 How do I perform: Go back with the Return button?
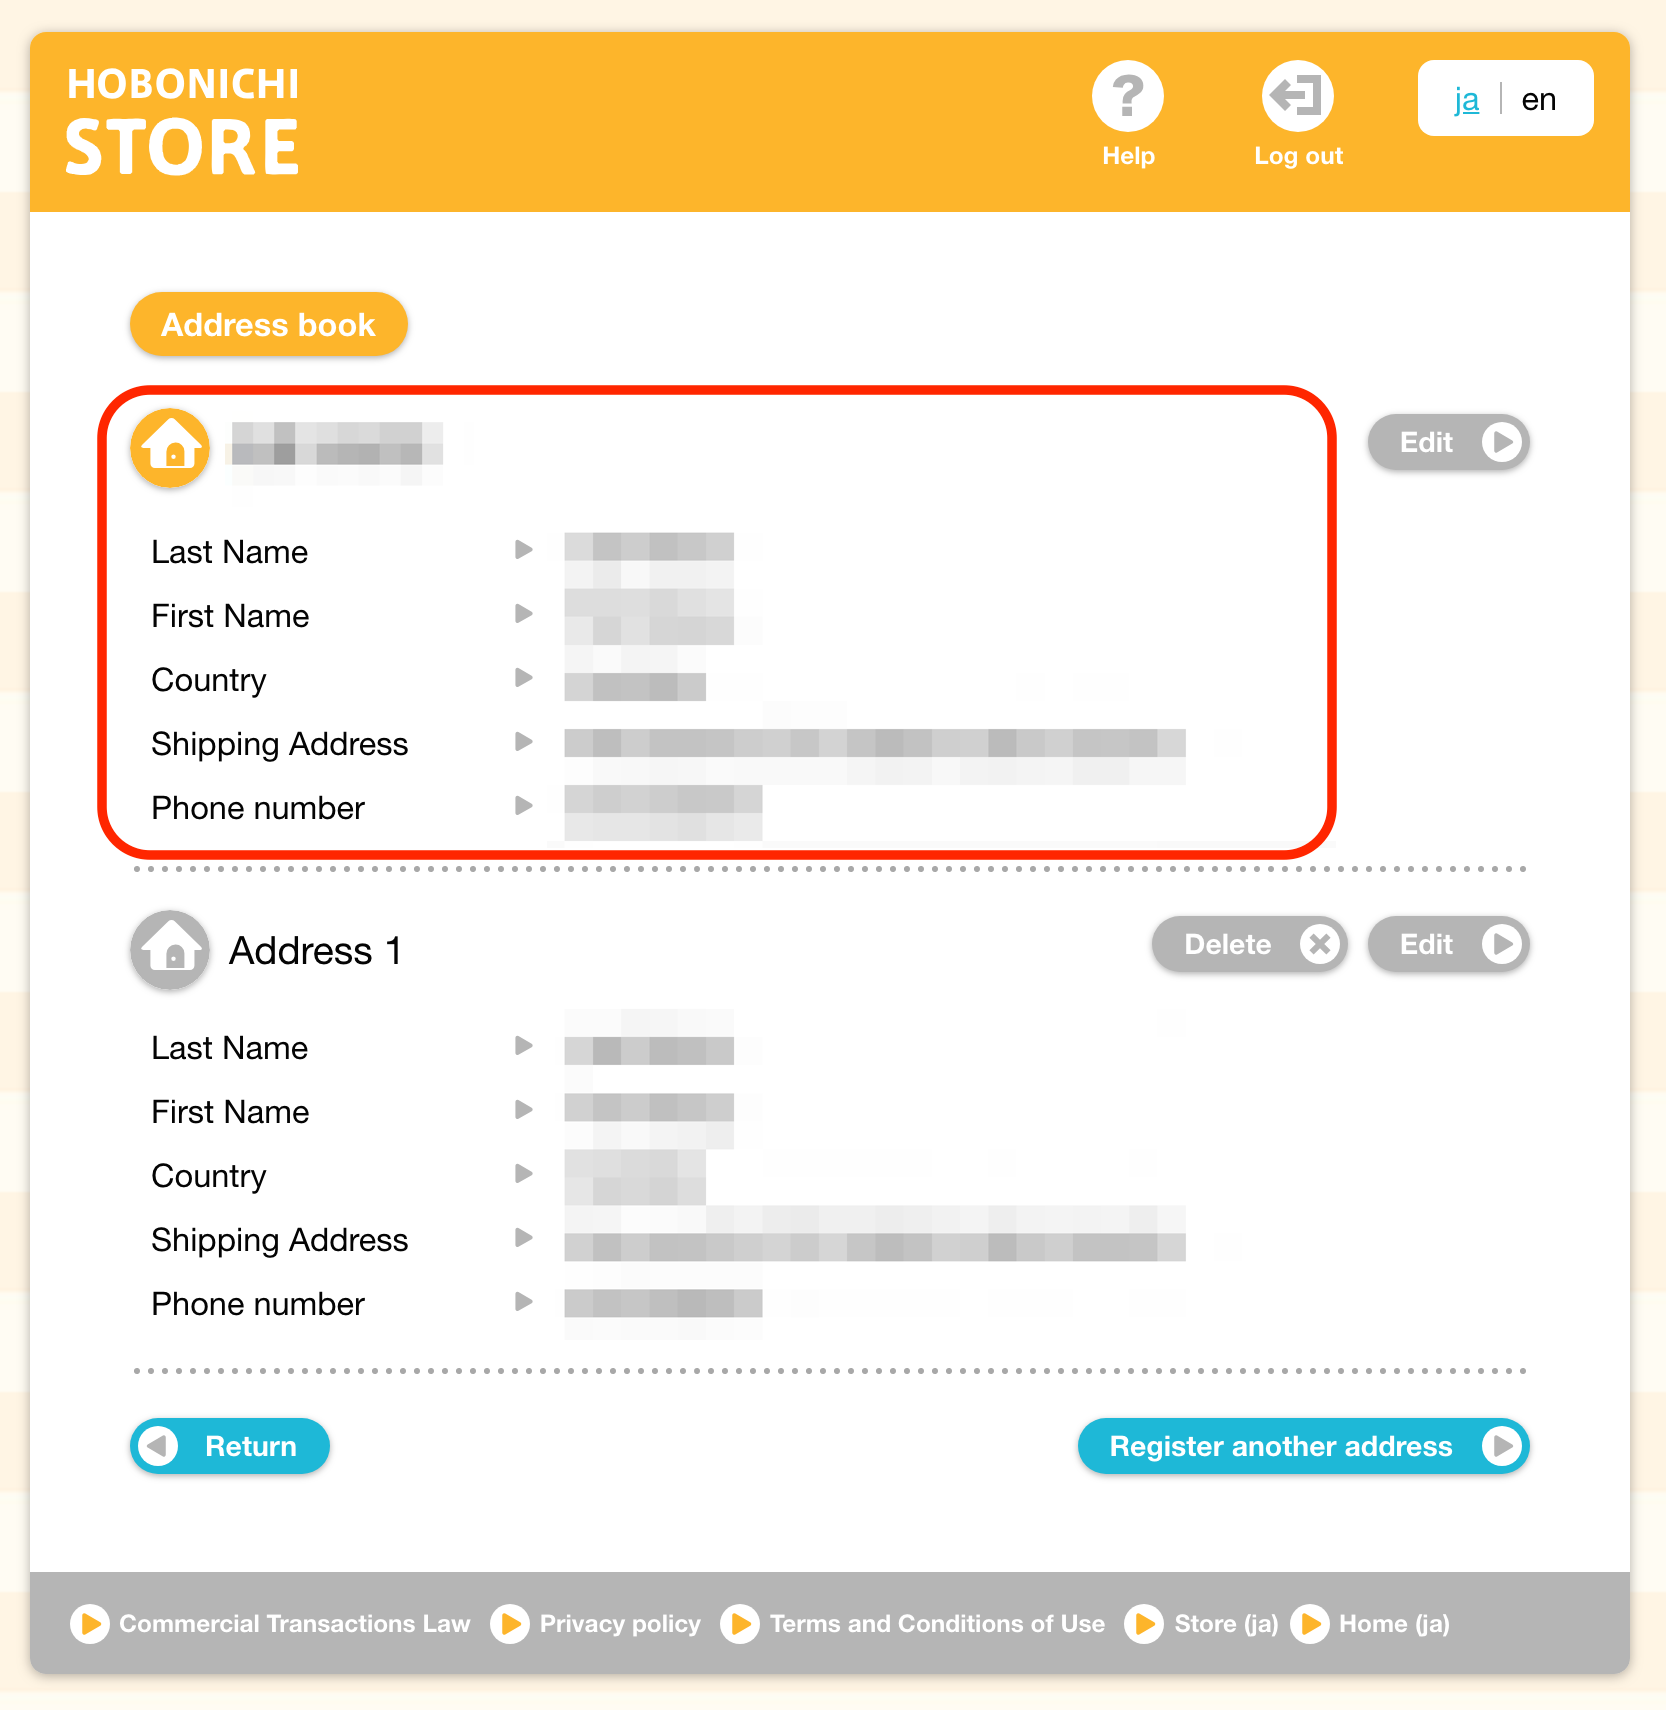coord(230,1446)
